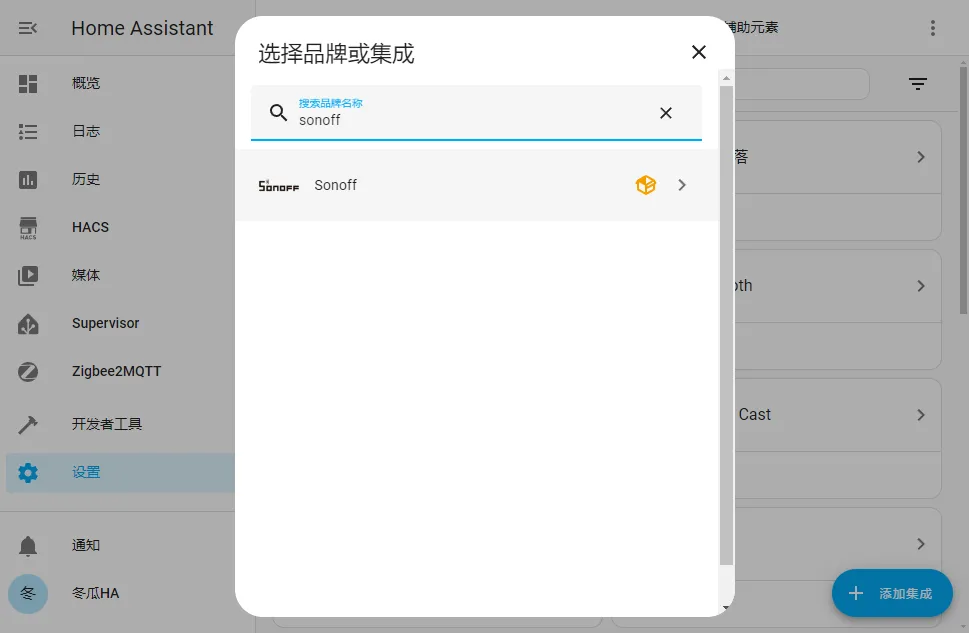Image resolution: width=969 pixels, height=633 pixels.
Task: Click the orange custom integration box icon
Action: click(645, 185)
